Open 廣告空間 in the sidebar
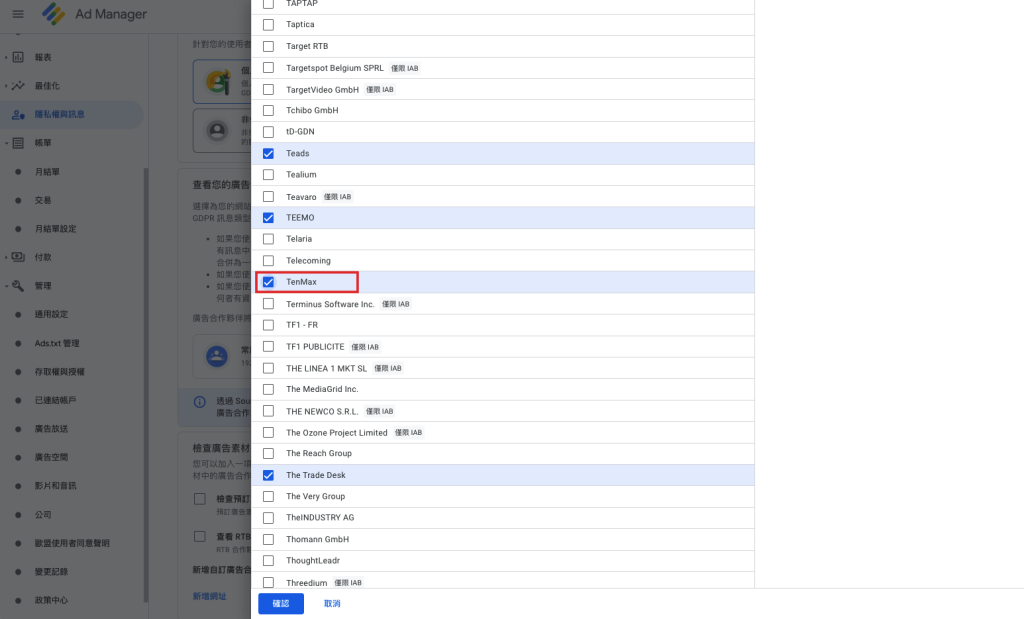 (52, 457)
